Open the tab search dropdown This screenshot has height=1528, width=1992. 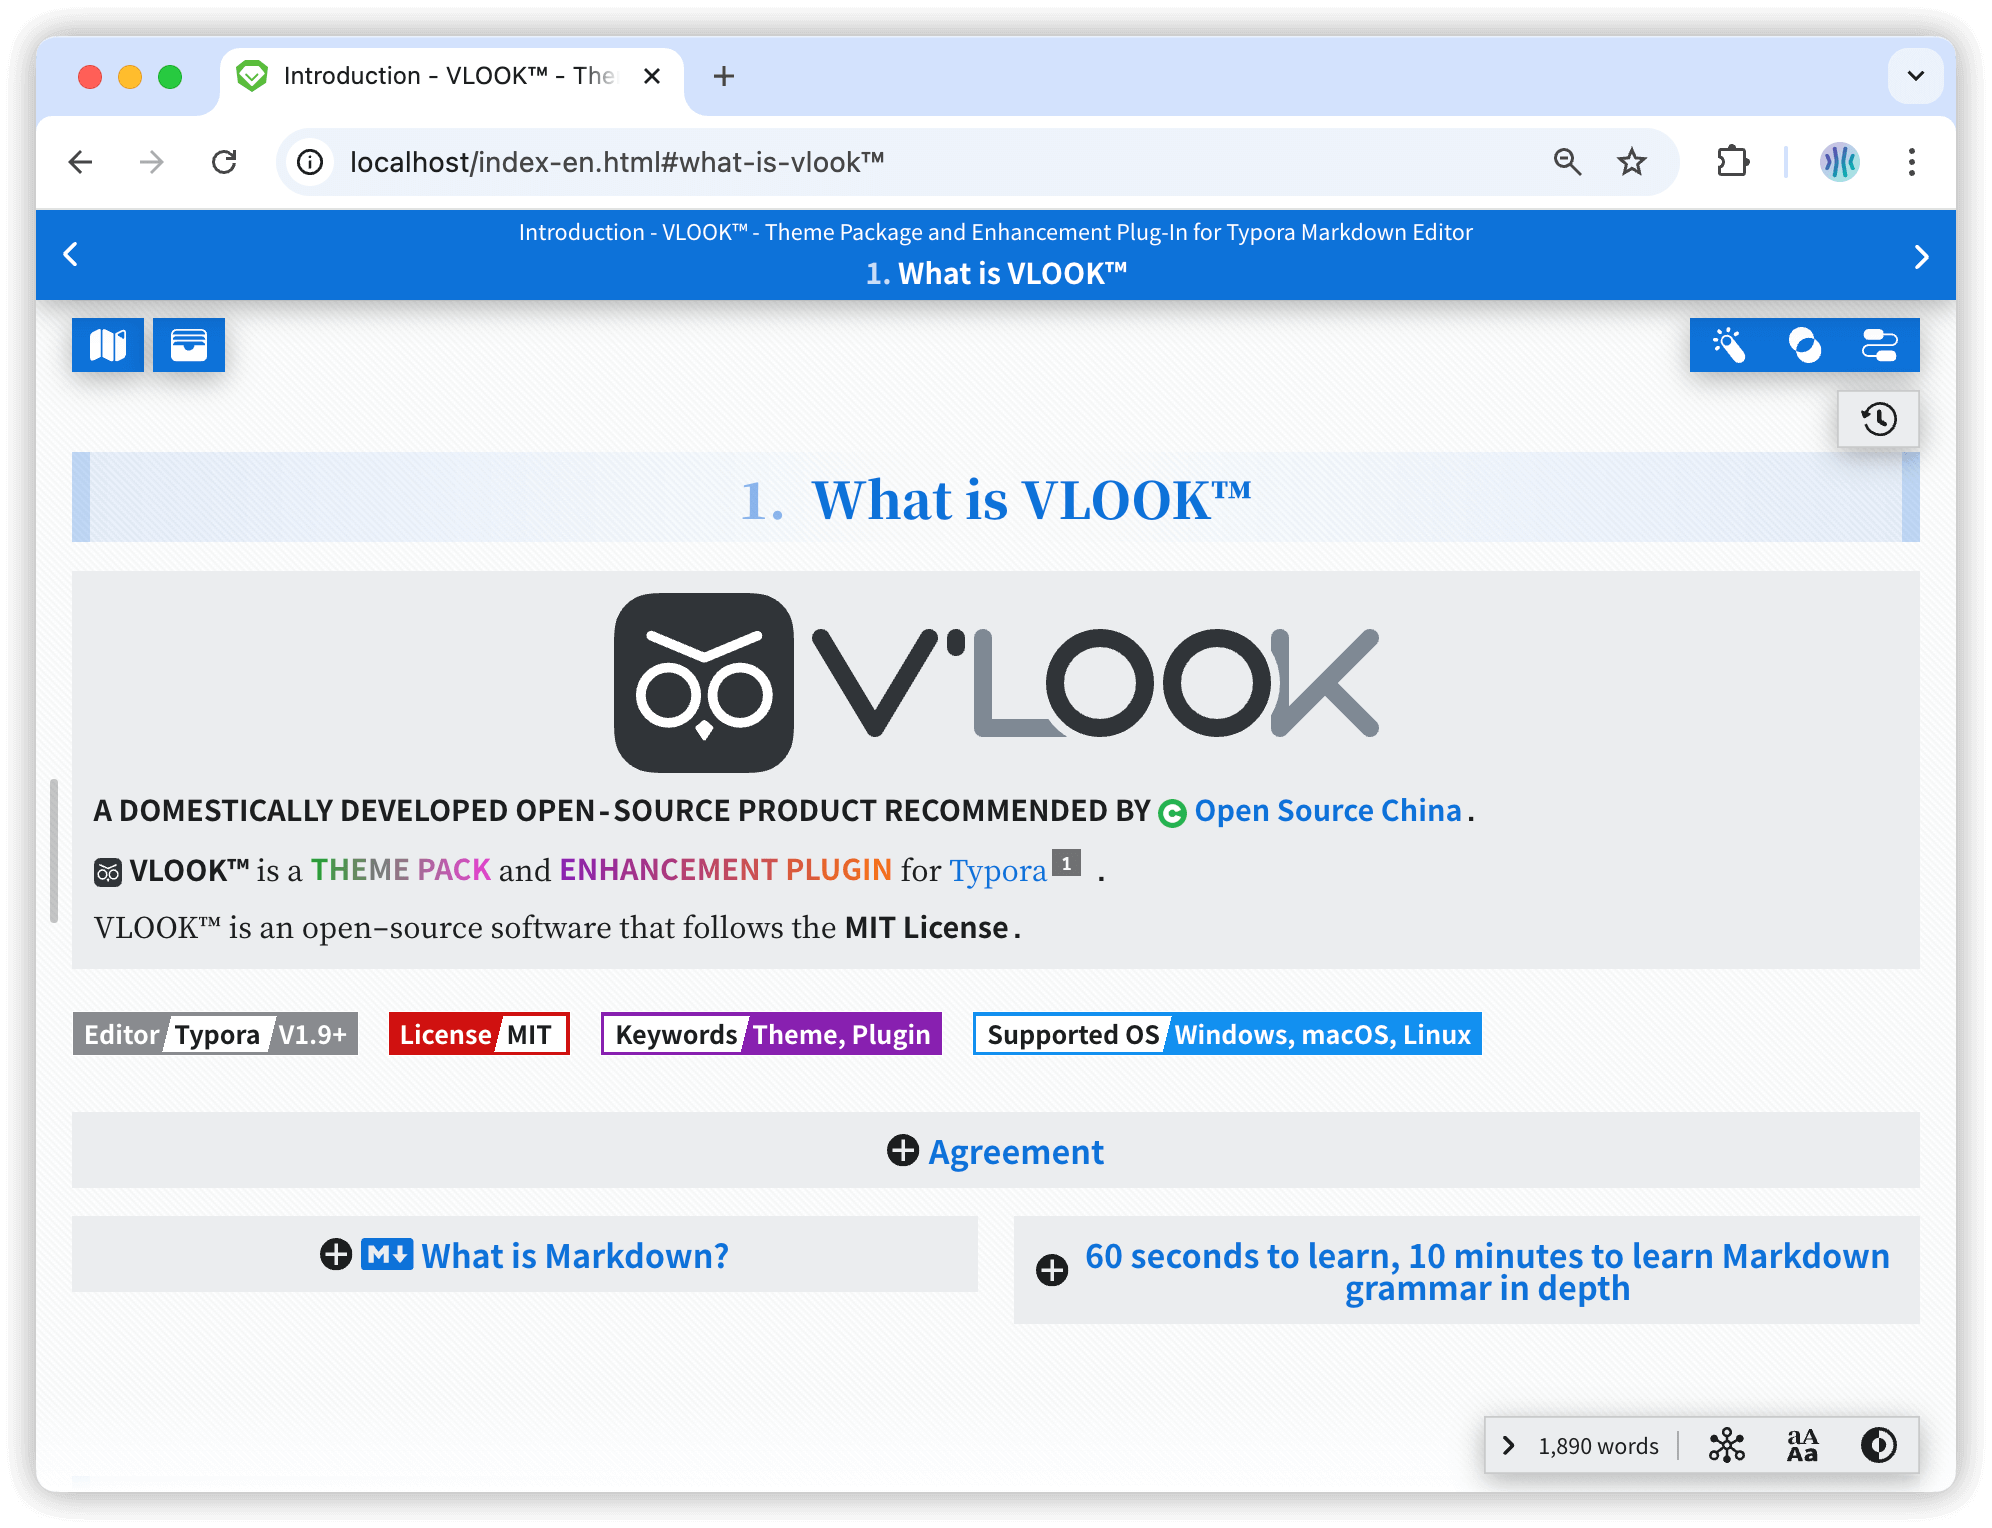click(x=1915, y=76)
